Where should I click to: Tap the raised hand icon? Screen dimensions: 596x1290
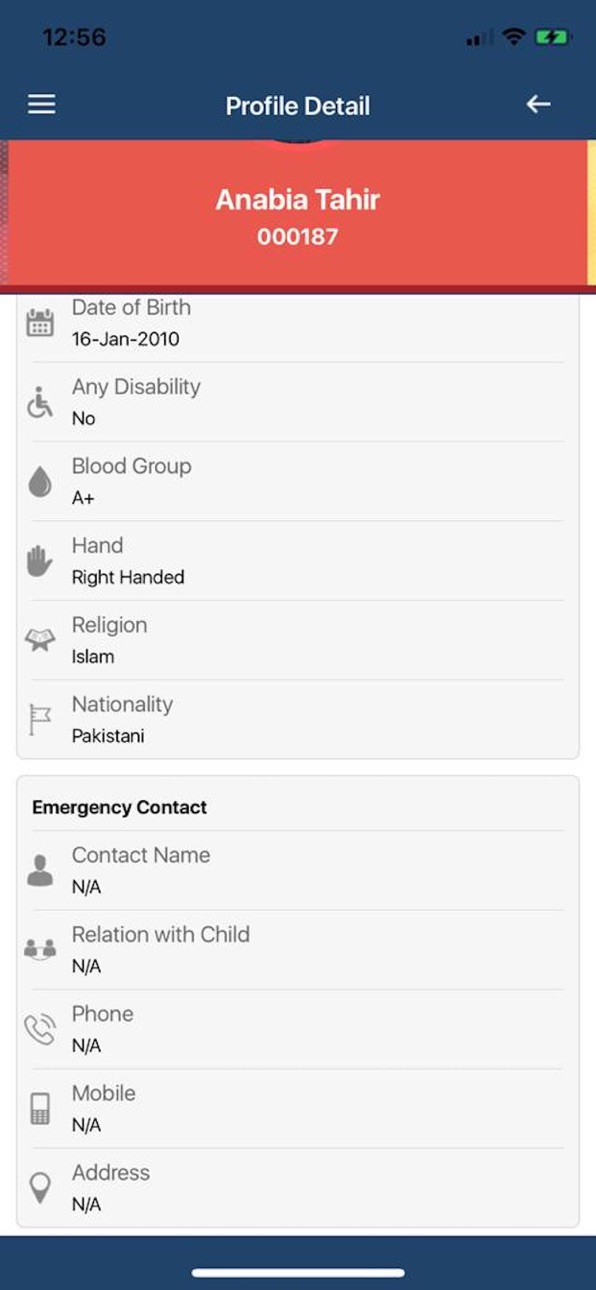point(40,562)
